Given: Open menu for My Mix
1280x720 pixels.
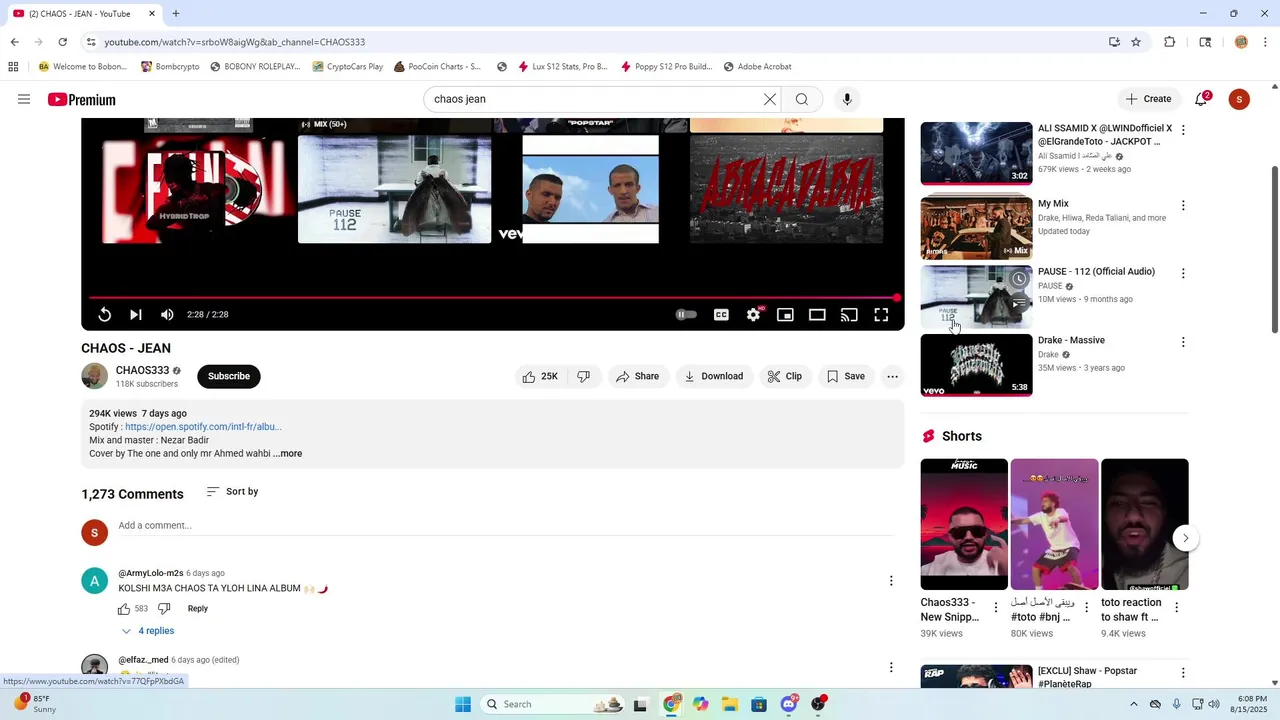Looking at the screenshot, I should (1183, 205).
